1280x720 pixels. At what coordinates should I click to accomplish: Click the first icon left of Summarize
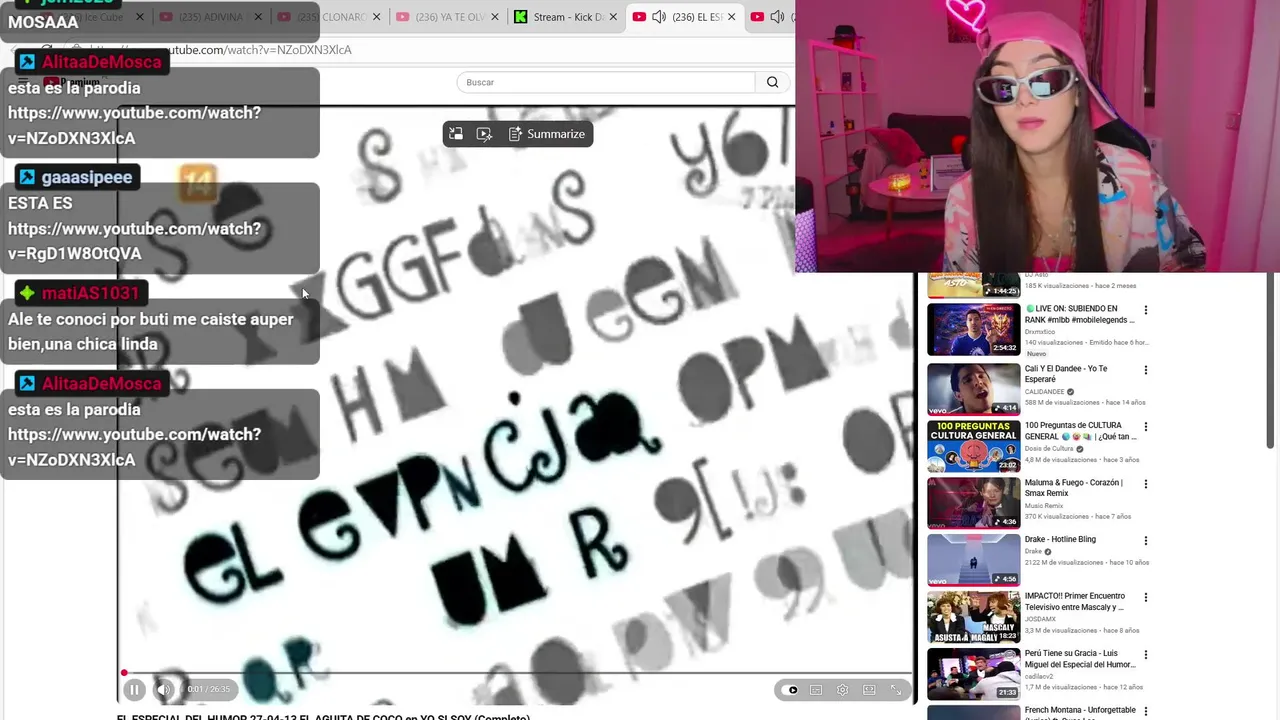pyautogui.click(x=456, y=134)
